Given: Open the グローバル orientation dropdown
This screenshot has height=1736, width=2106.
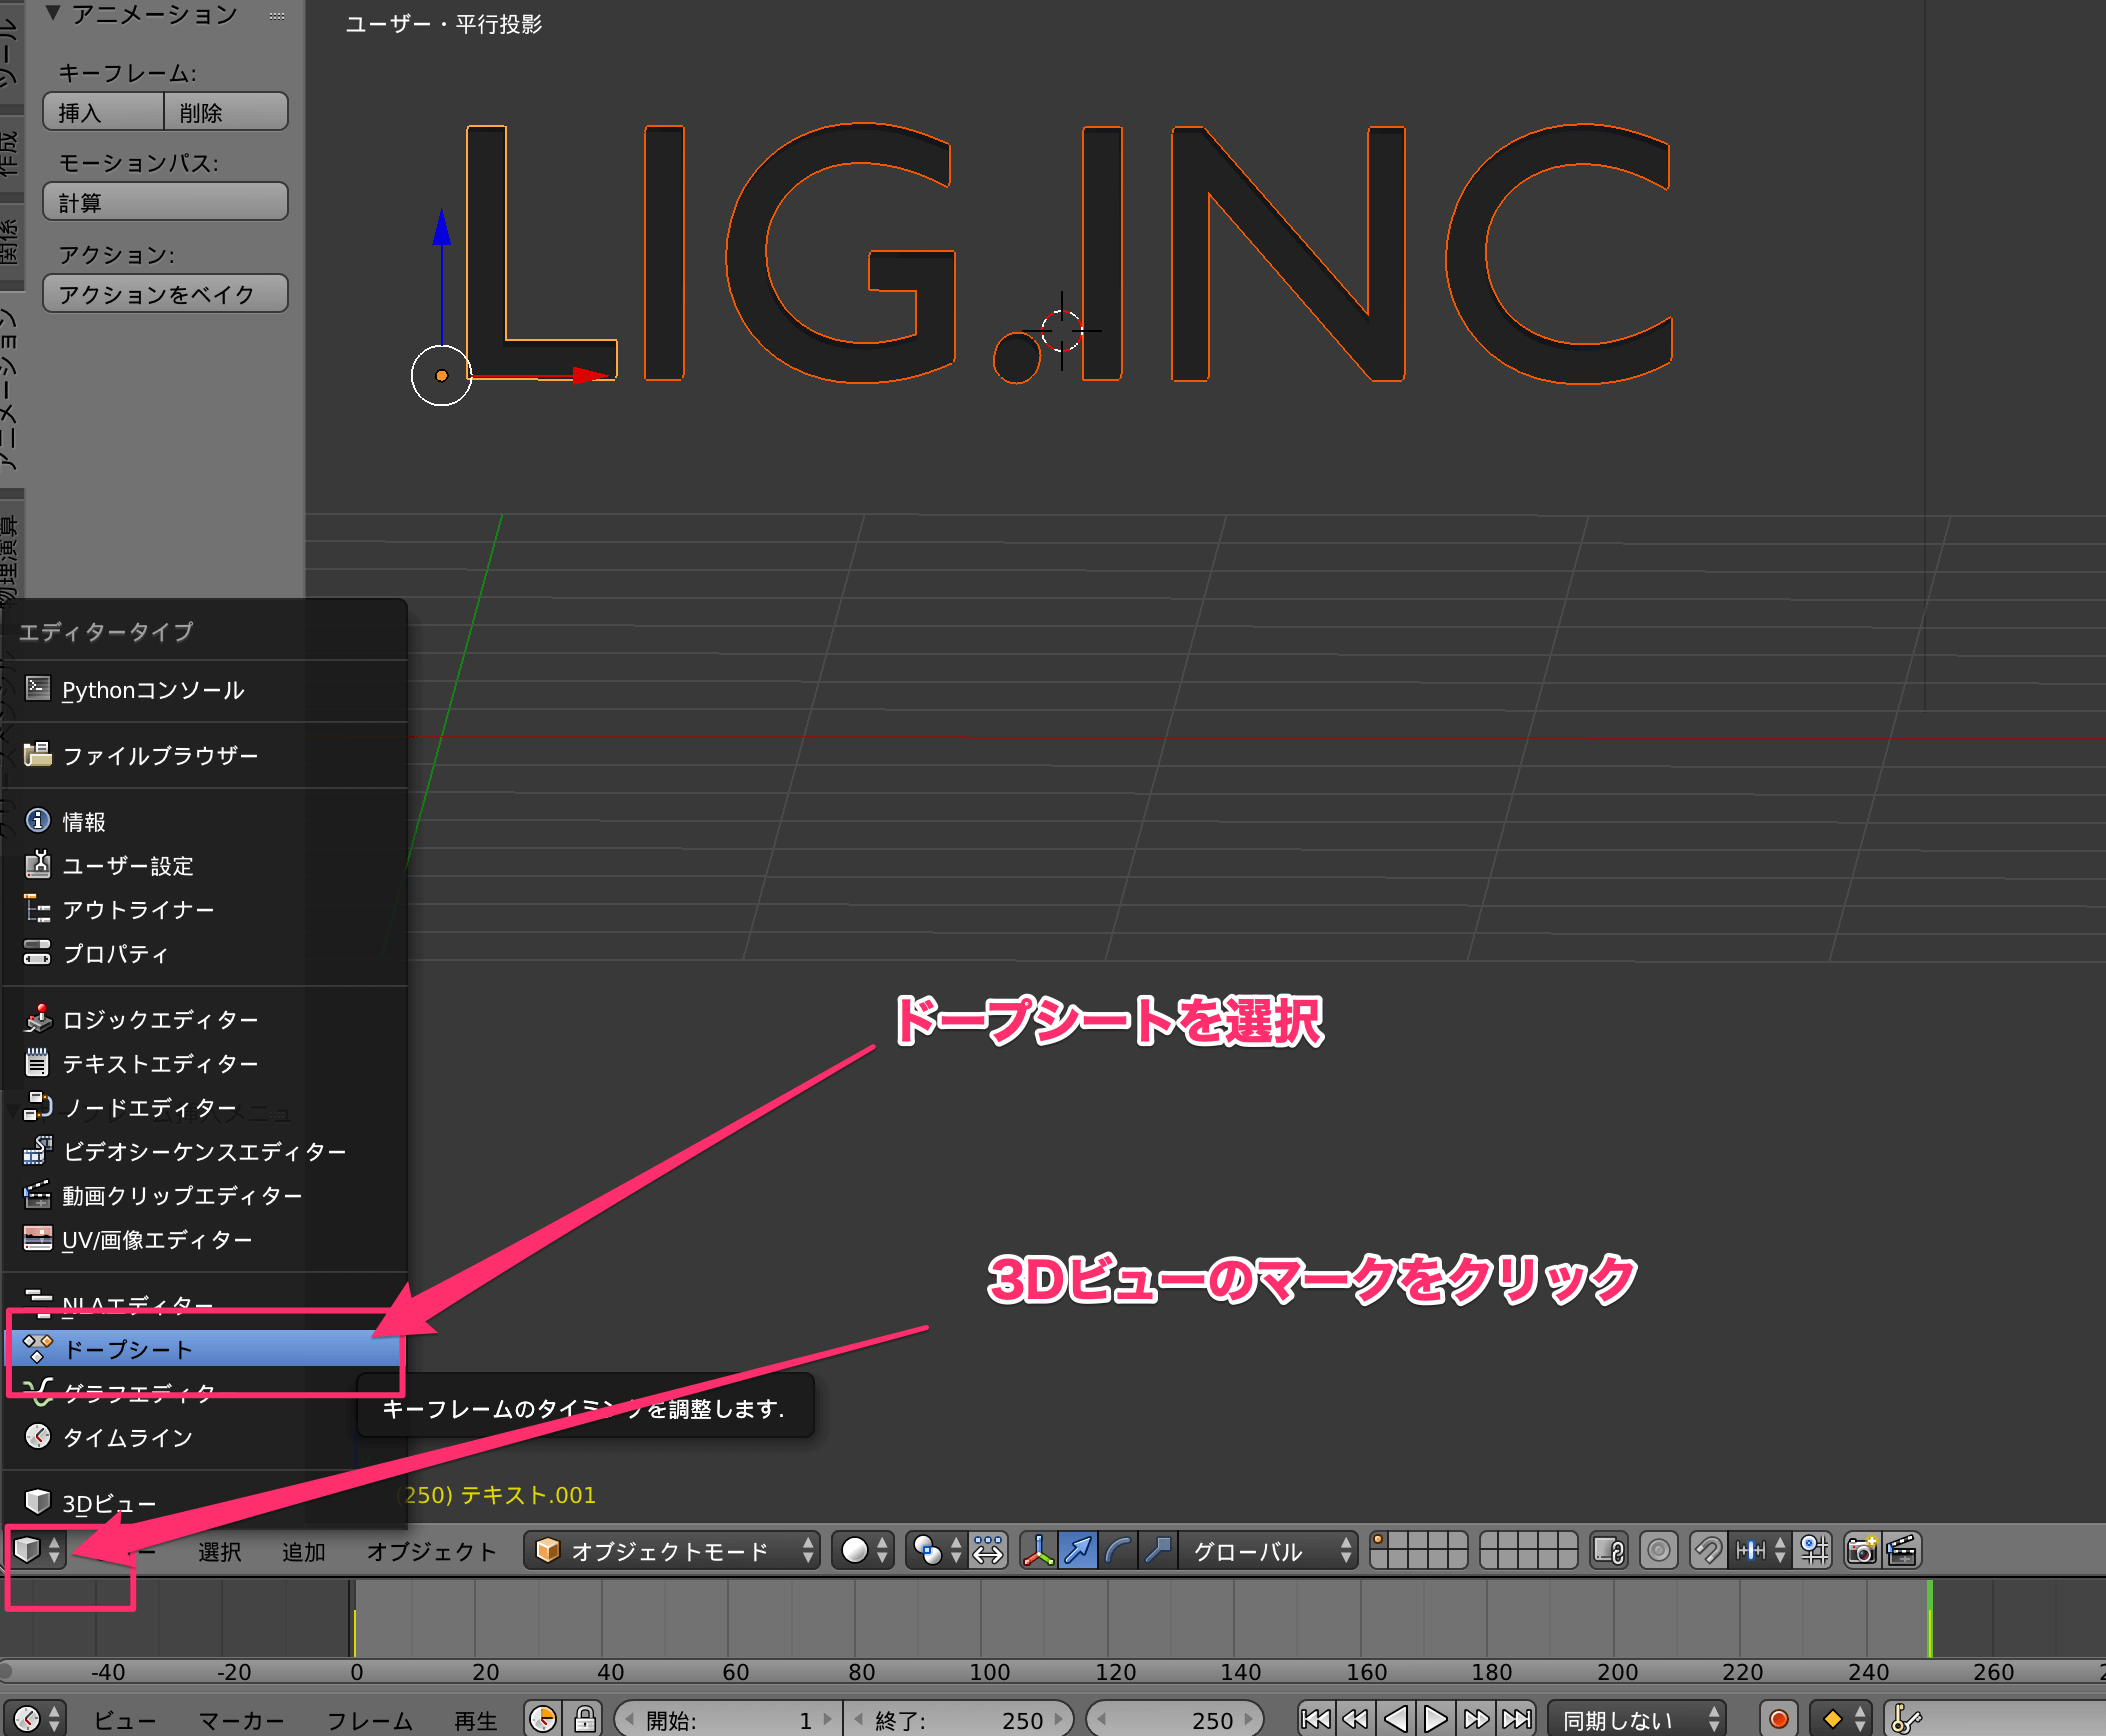Looking at the screenshot, I should [1268, 1551].
